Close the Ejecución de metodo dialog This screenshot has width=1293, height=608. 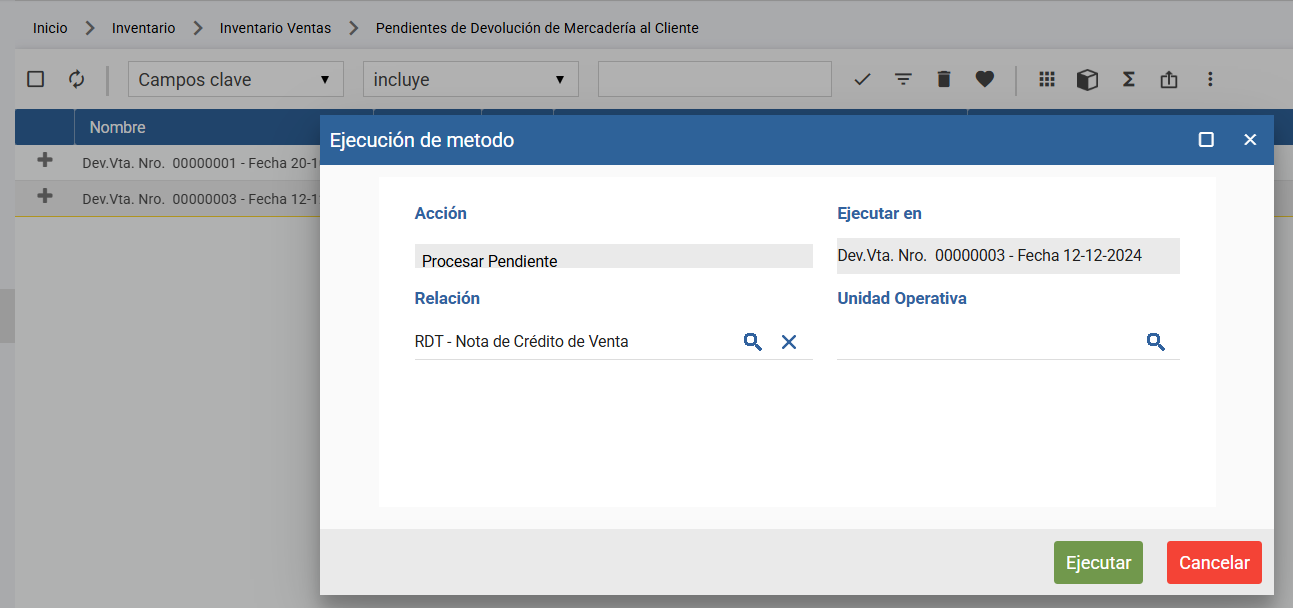pos(1250,140)
